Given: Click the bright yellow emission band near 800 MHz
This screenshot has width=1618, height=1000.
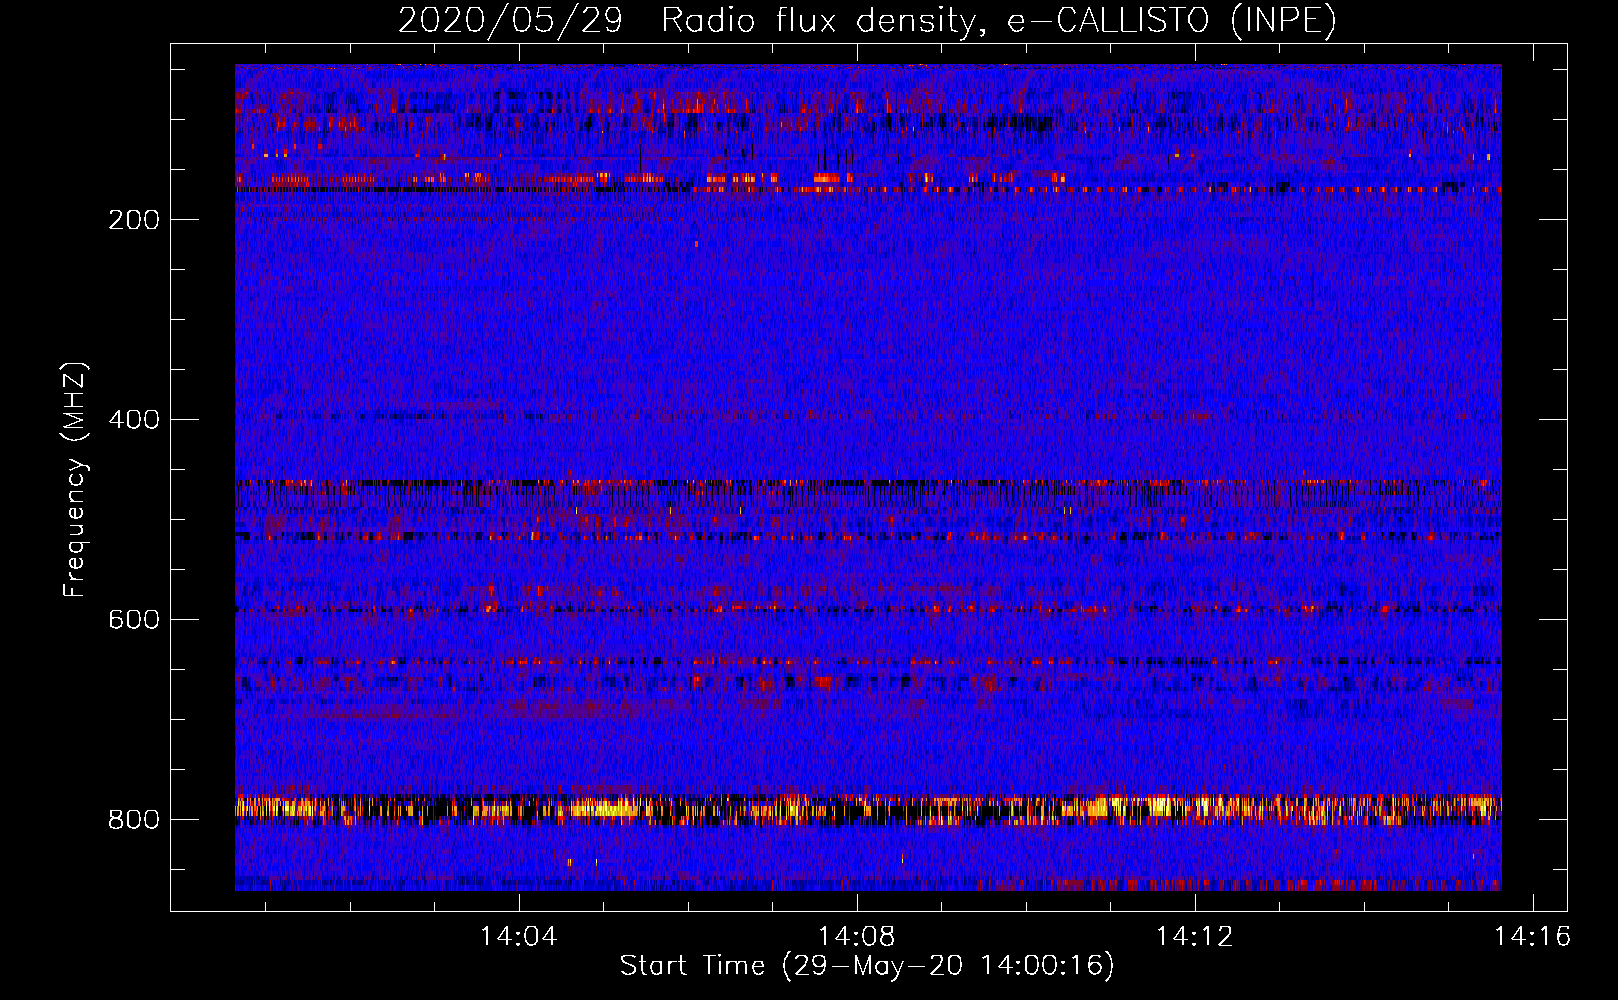Looking at the screenshot, I should pyautogui.click(x=868, y=808).
